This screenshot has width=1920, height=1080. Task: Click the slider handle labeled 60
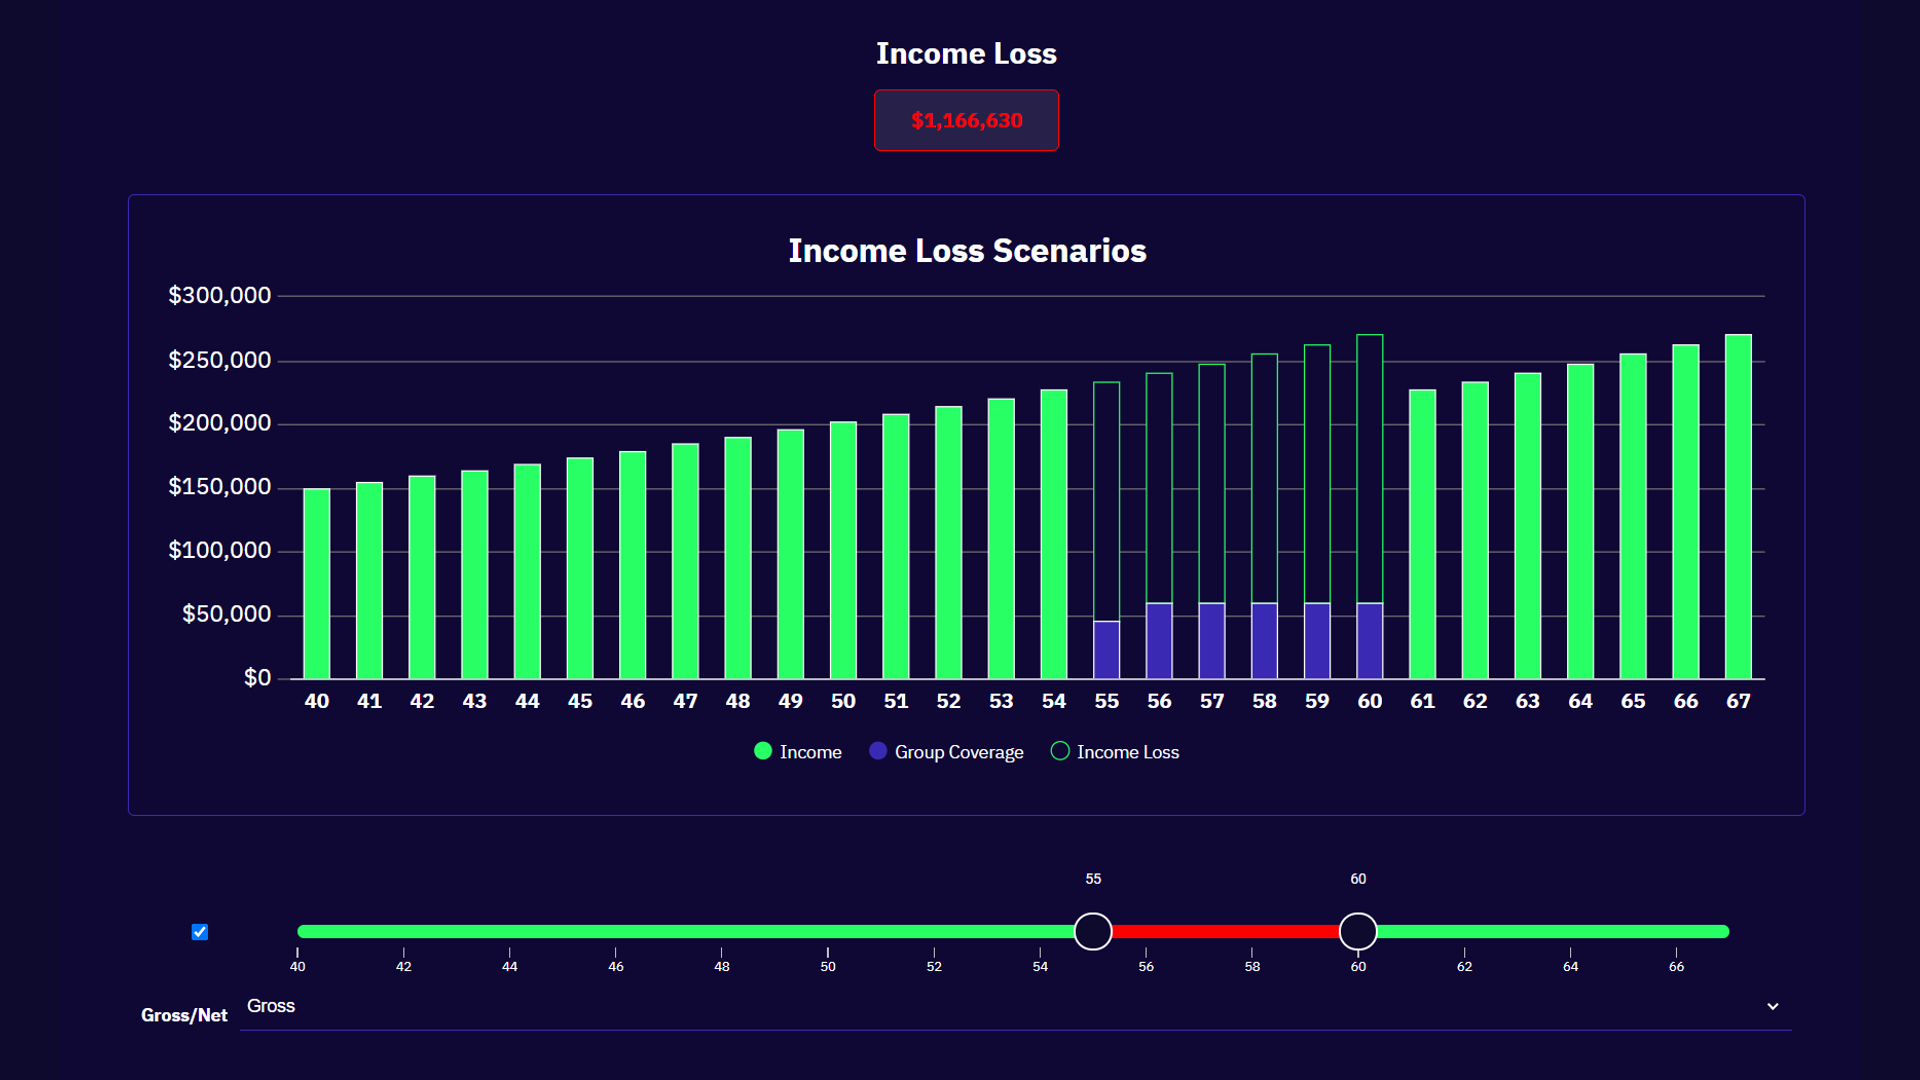pos(1358,931)
